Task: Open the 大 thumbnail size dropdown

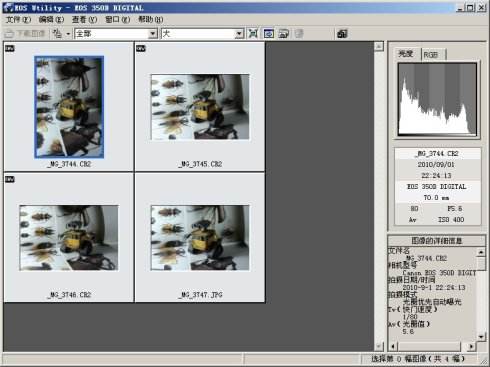Action: point(239,33)
